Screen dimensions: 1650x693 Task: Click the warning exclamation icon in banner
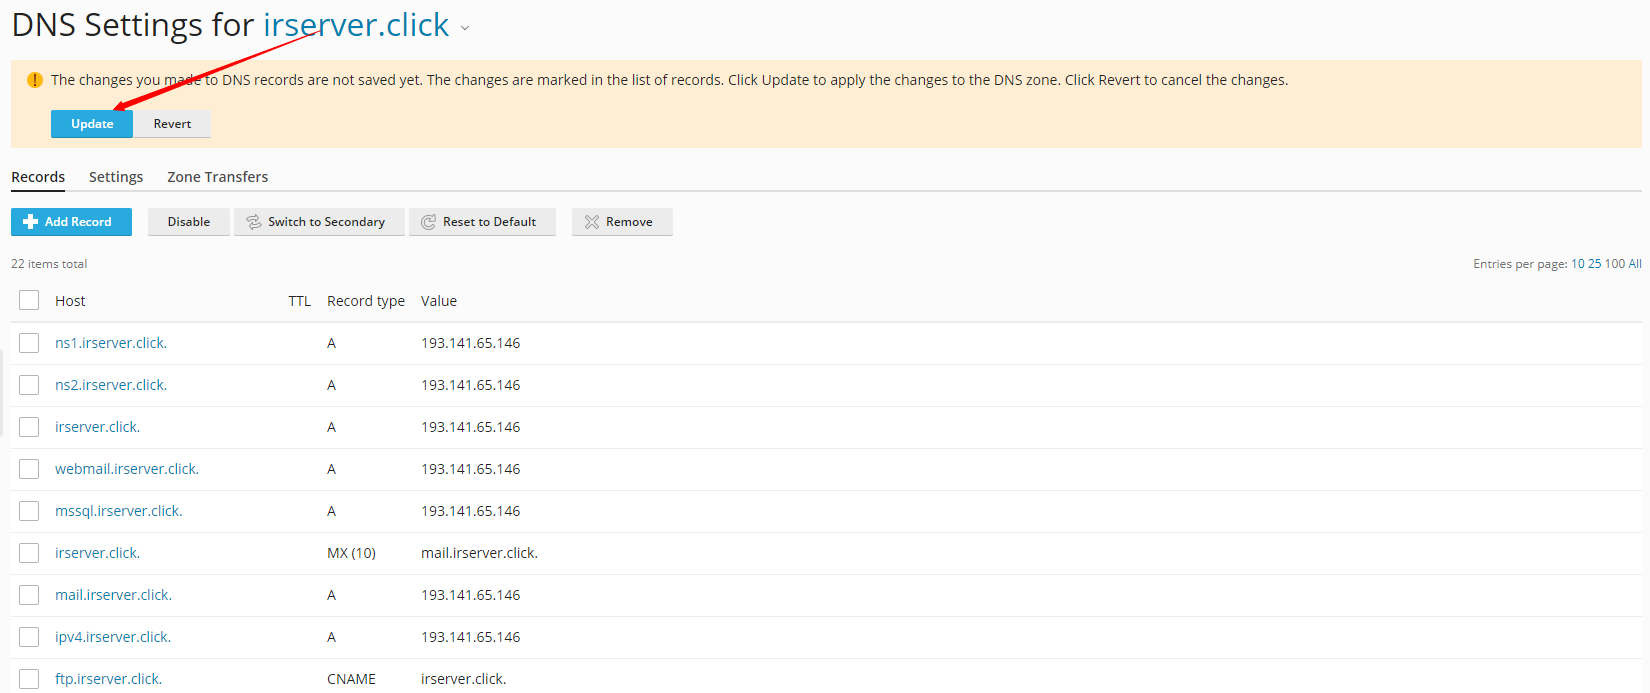click(35, 80)
